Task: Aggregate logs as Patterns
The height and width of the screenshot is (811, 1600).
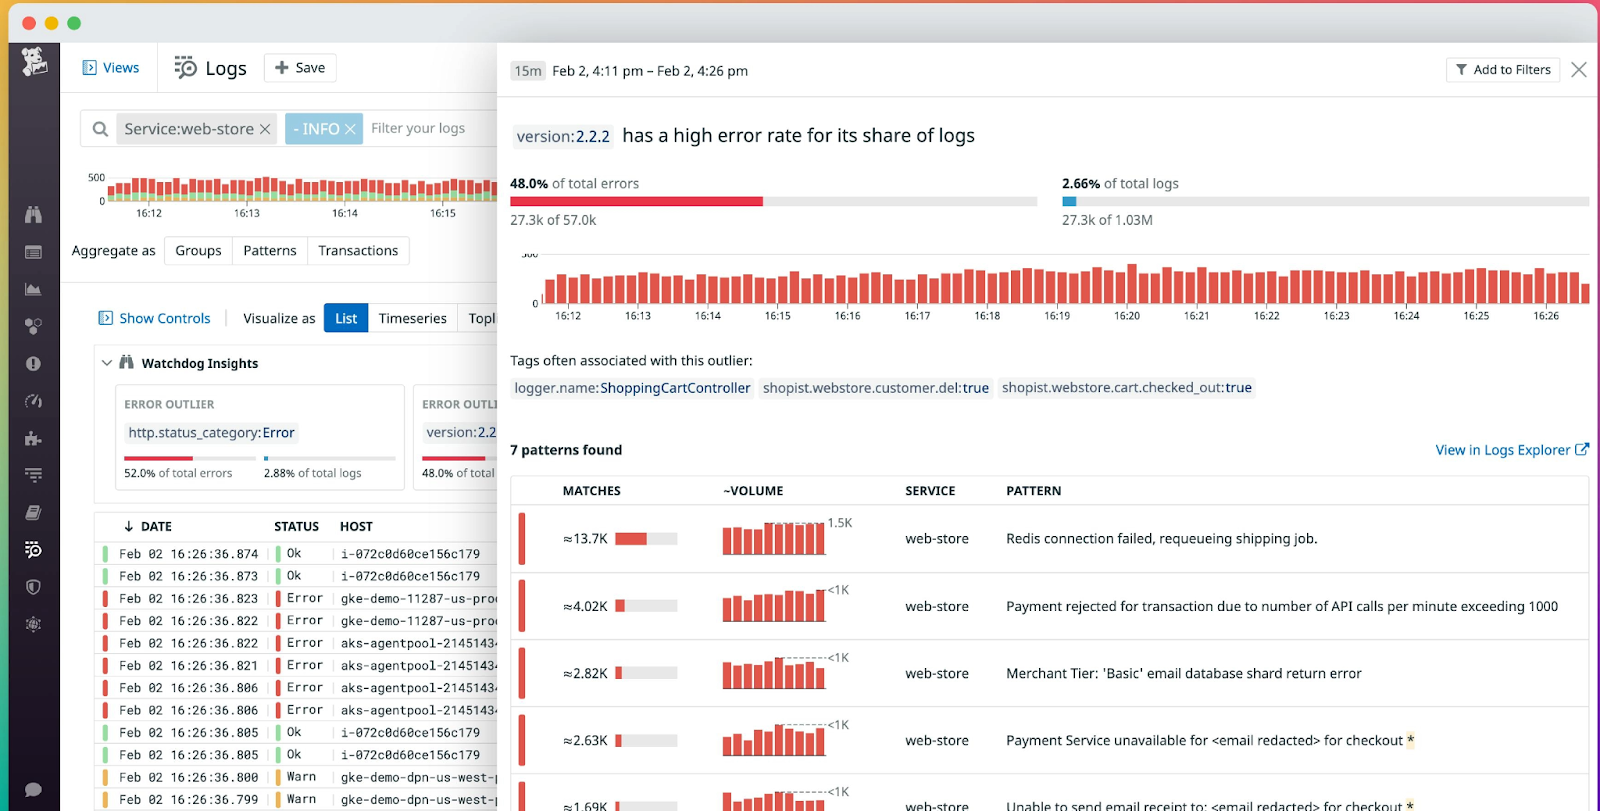Action: (270, 250)
